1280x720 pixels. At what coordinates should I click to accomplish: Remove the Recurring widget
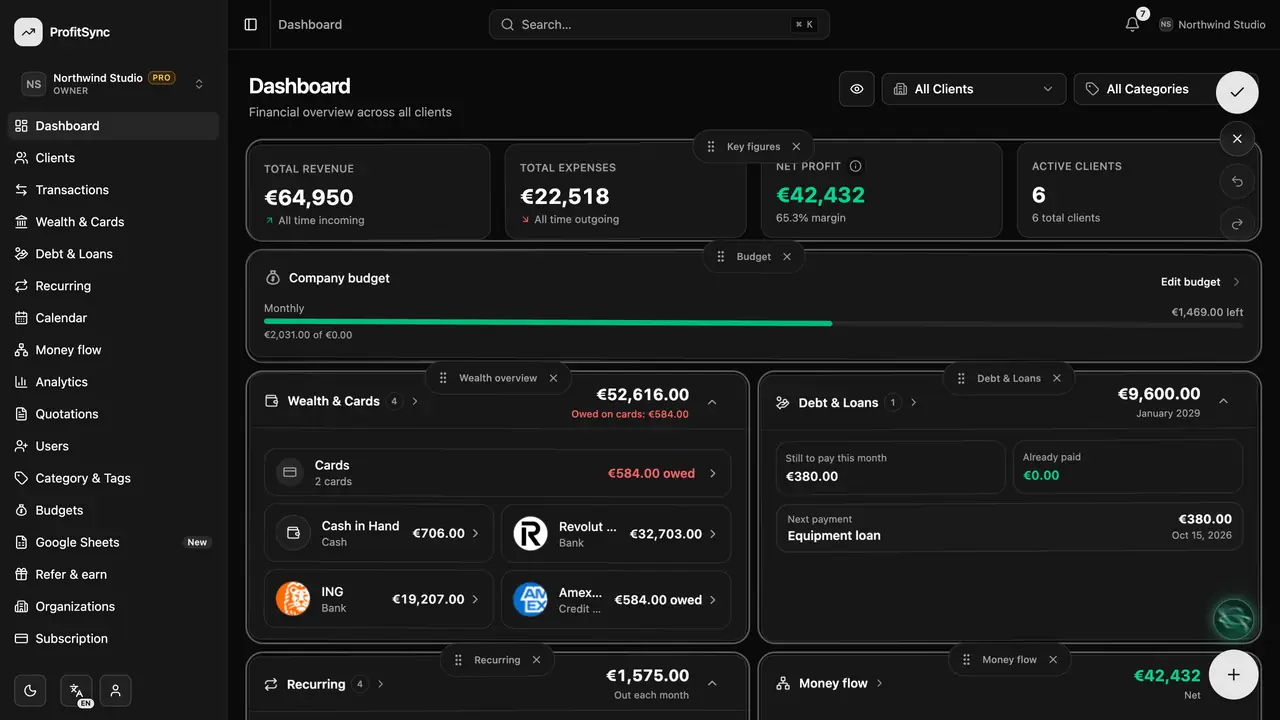tap(536, 660)
